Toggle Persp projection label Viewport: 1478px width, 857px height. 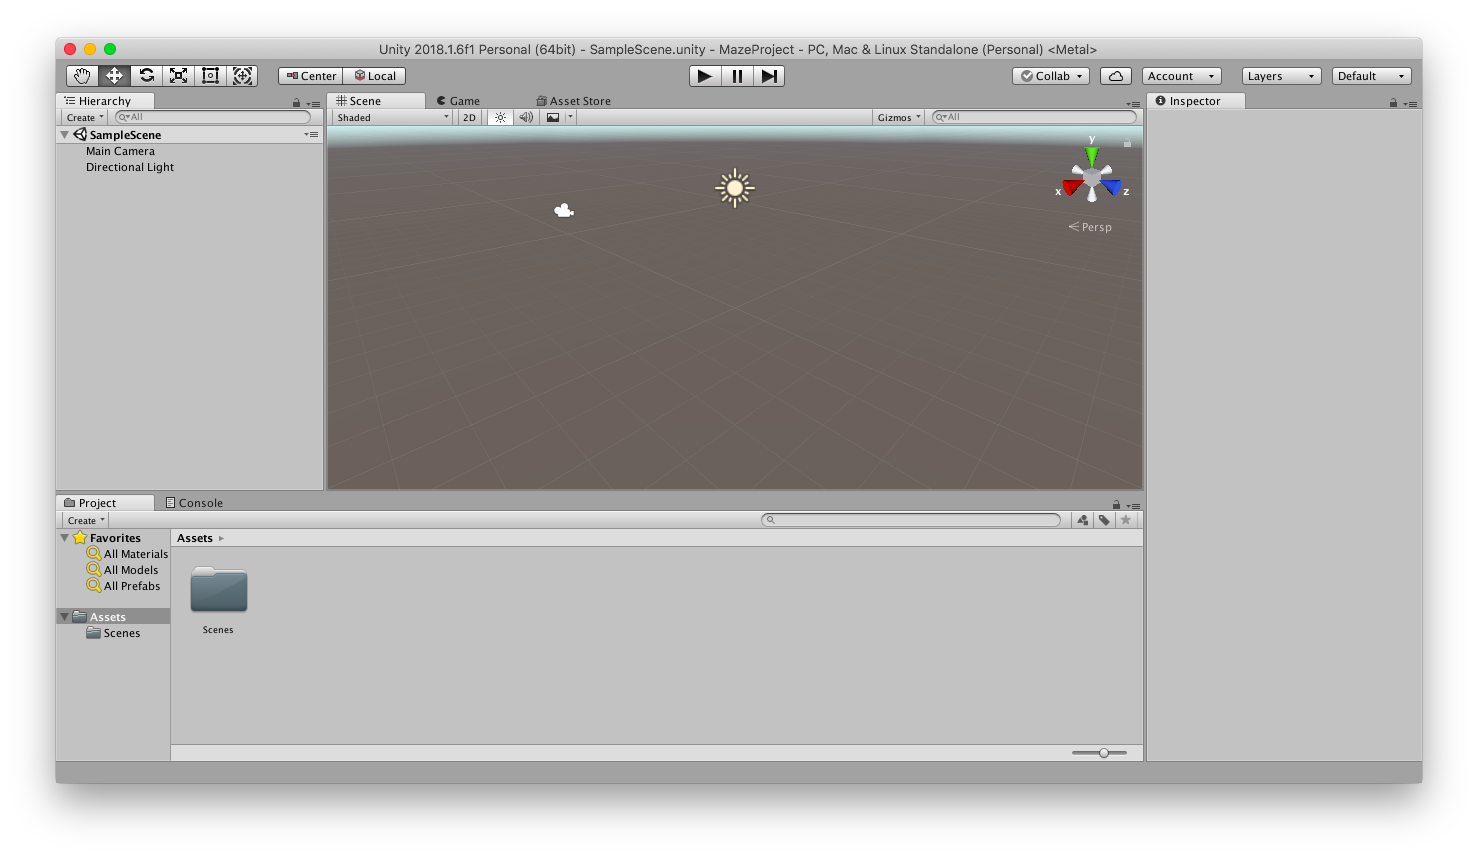pos(1090,227)
